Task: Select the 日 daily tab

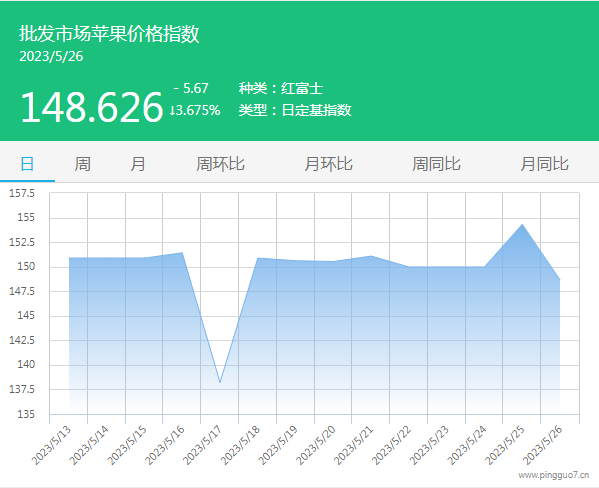Action: (27, 164)
